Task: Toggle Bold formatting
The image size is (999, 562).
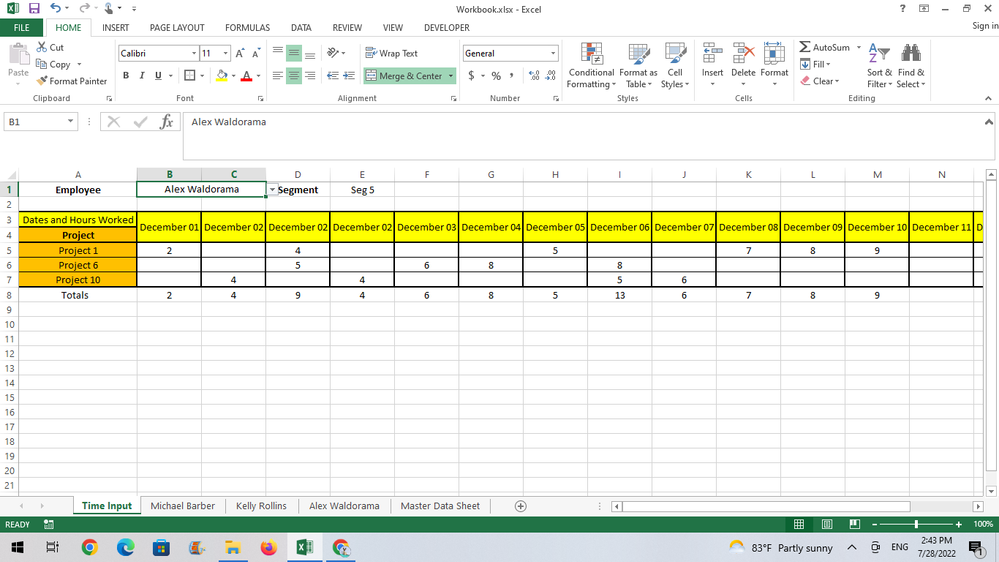Action: click(x=126, y=75)
